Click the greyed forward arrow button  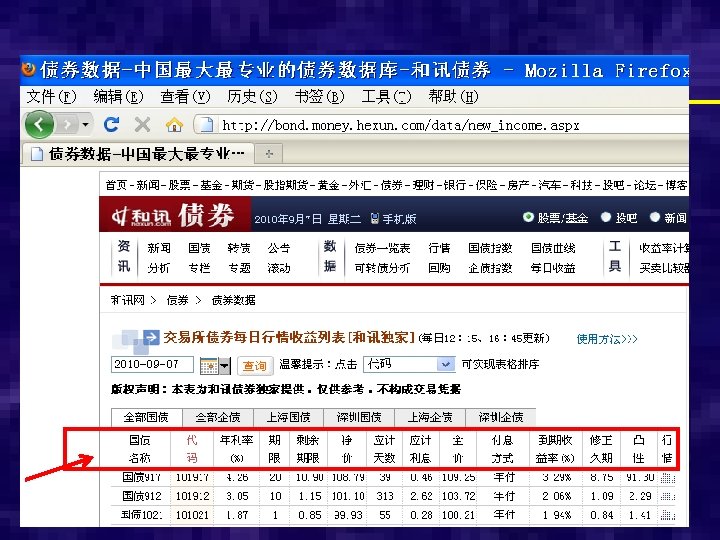[x=68, y=124]
